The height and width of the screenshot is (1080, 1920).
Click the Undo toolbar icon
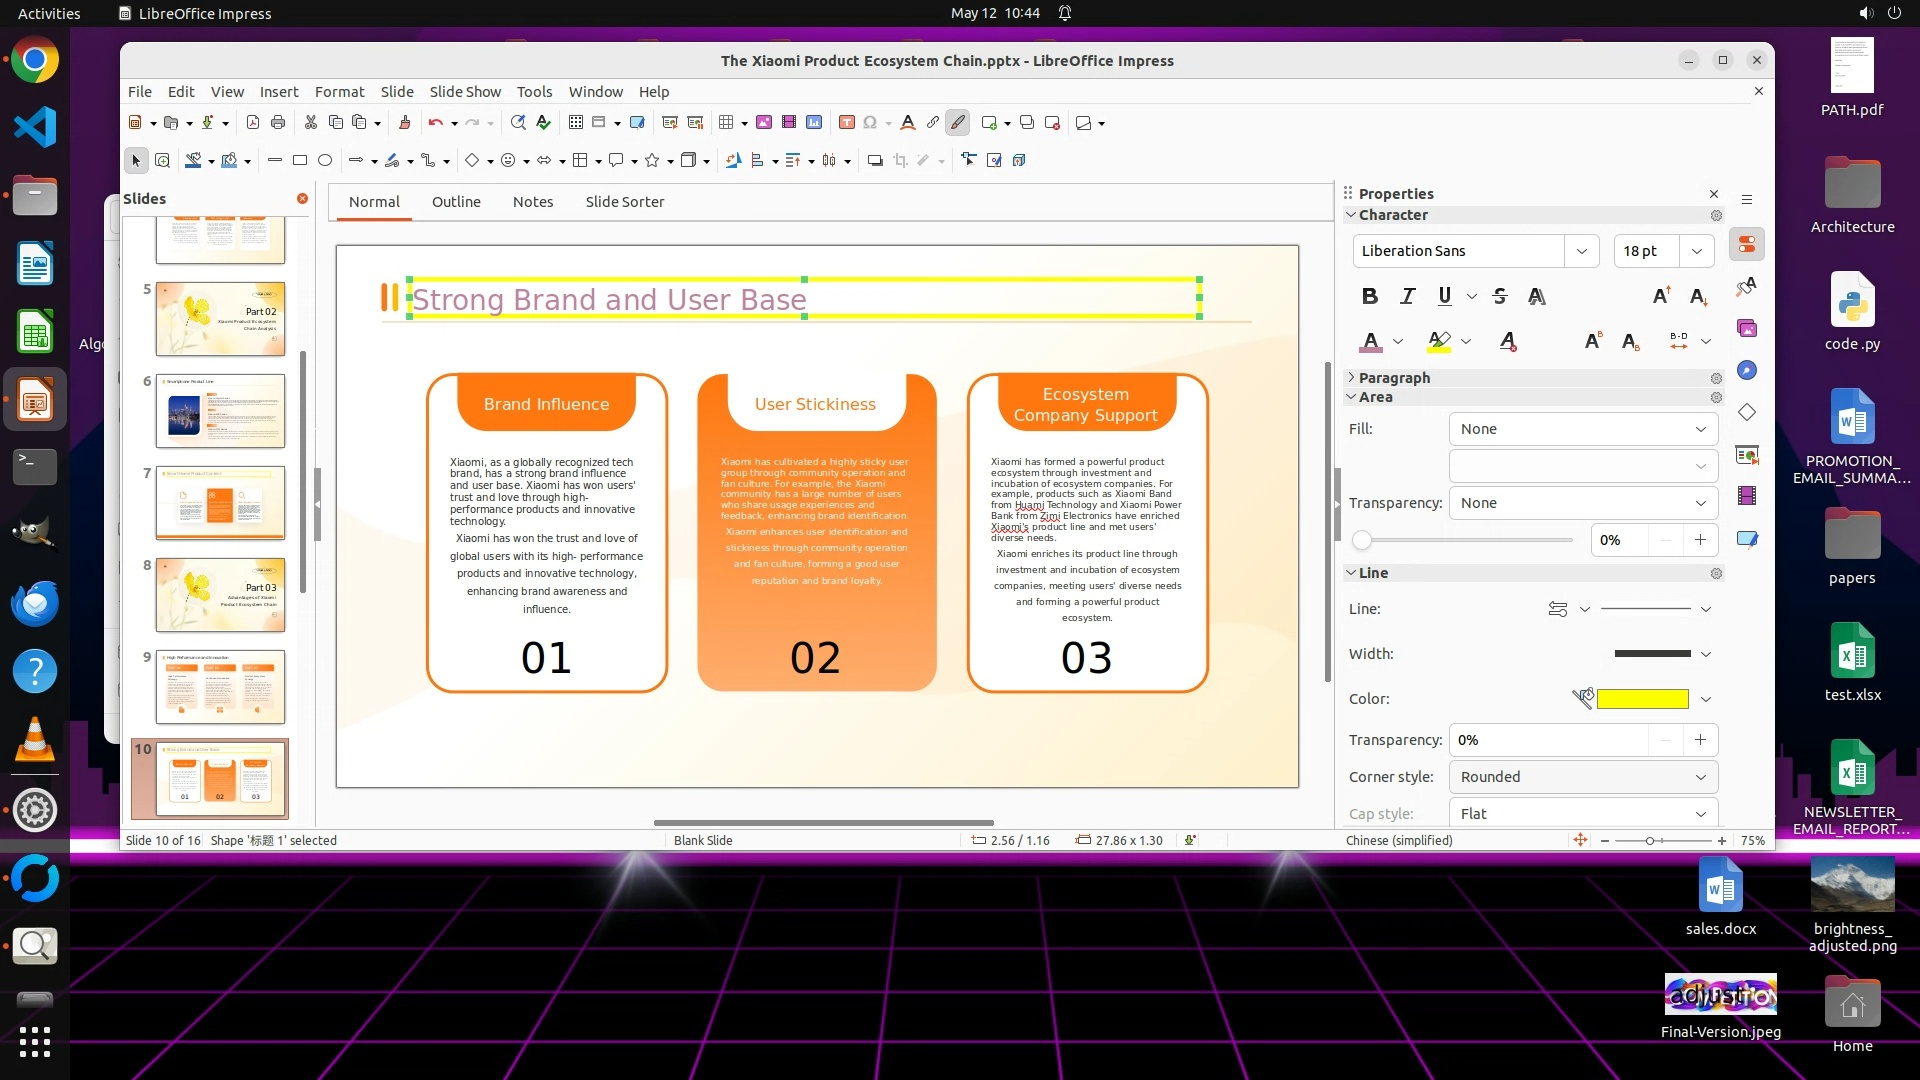[435, 123]
